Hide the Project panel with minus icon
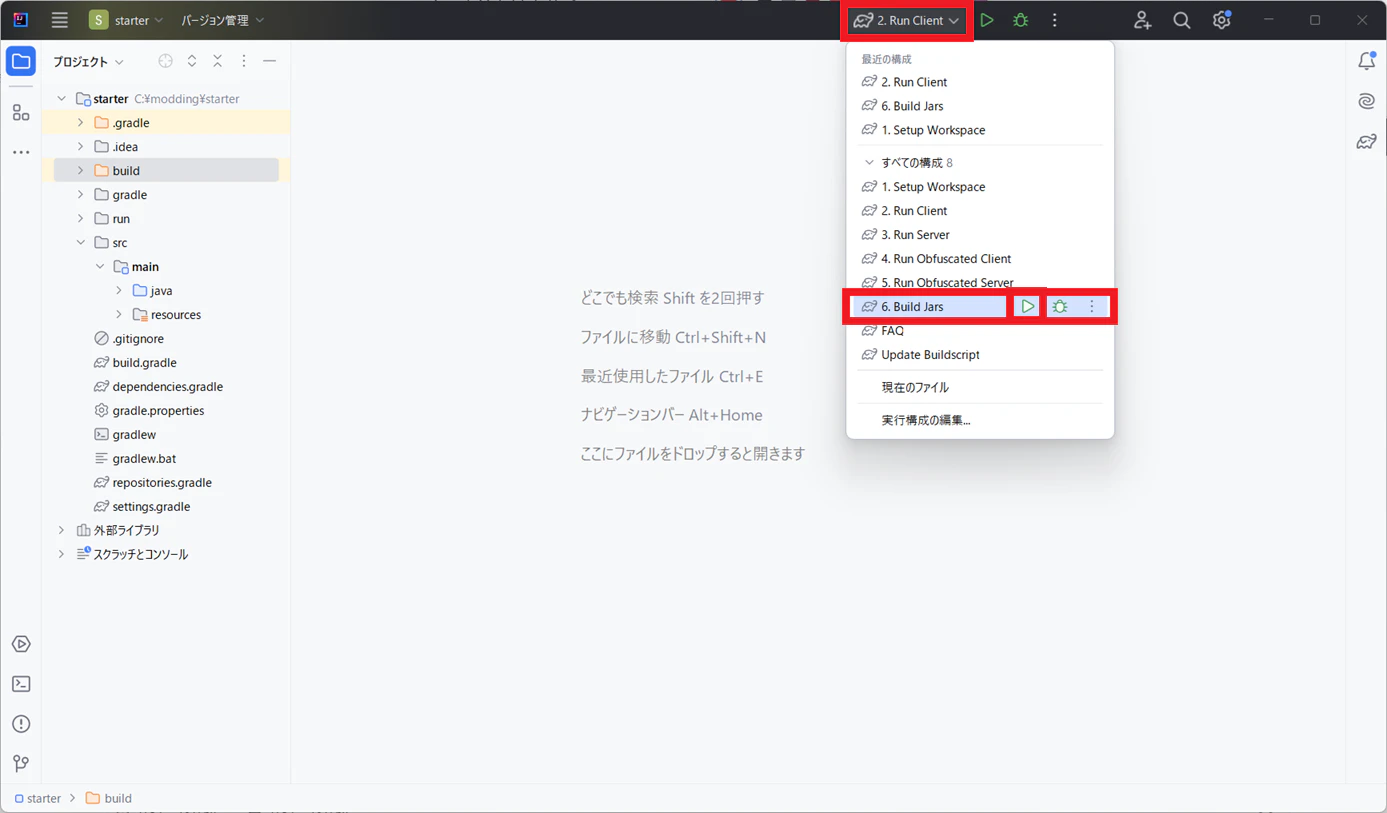Image resolution: width=1387 pixels, height=813 pixels. pos(269,61)
